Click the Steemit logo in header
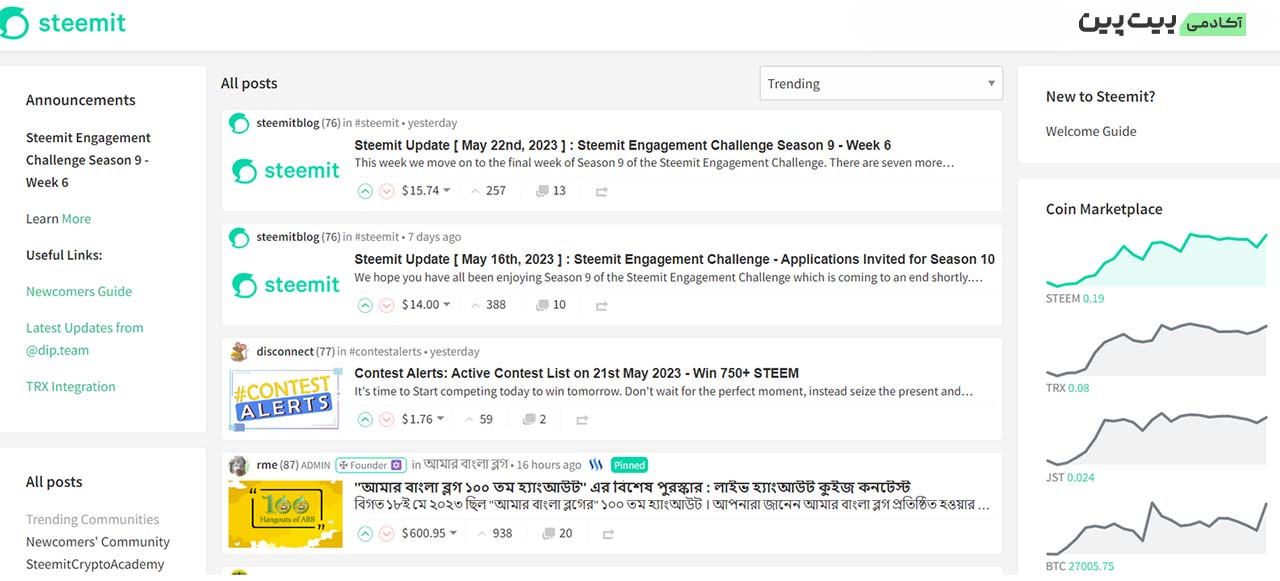1280x581 pixels. click(63, 24)
